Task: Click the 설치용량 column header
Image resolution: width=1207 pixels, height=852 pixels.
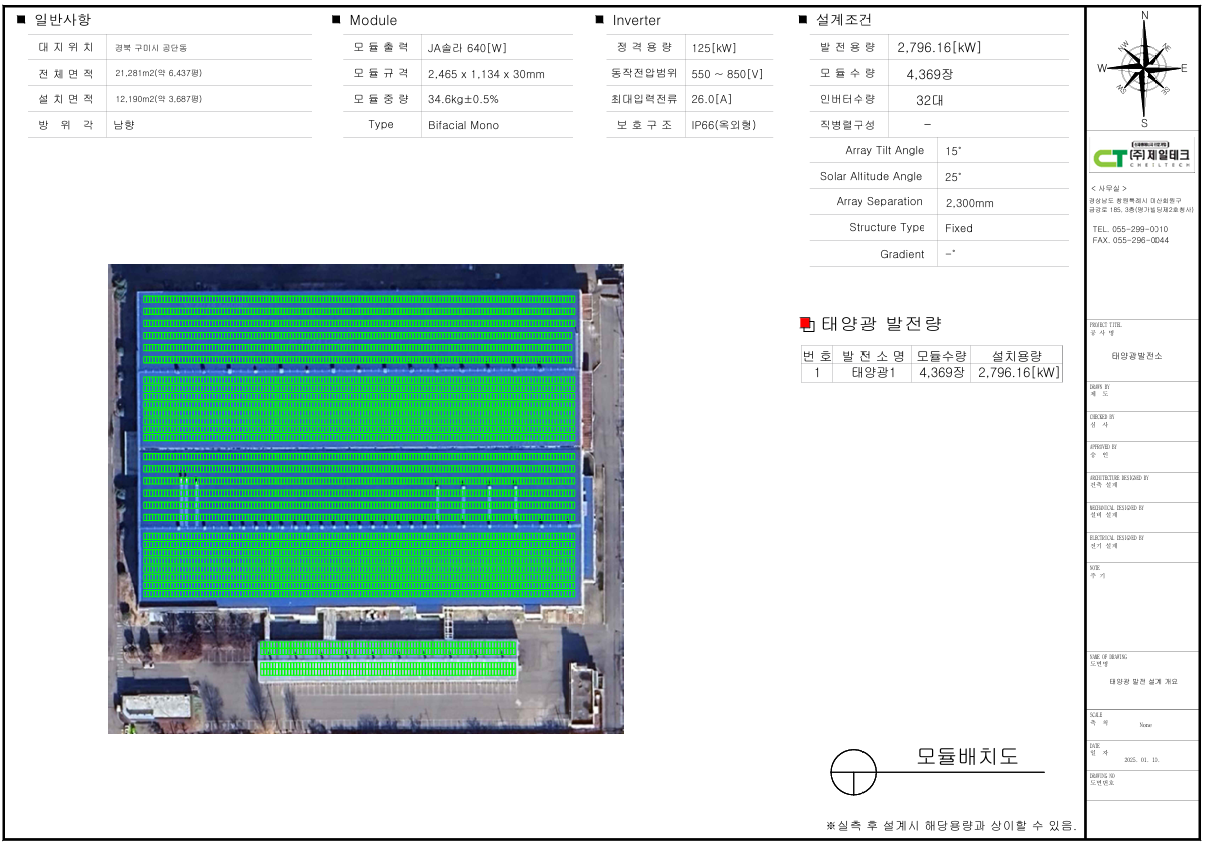Action: click(1016, 355)
